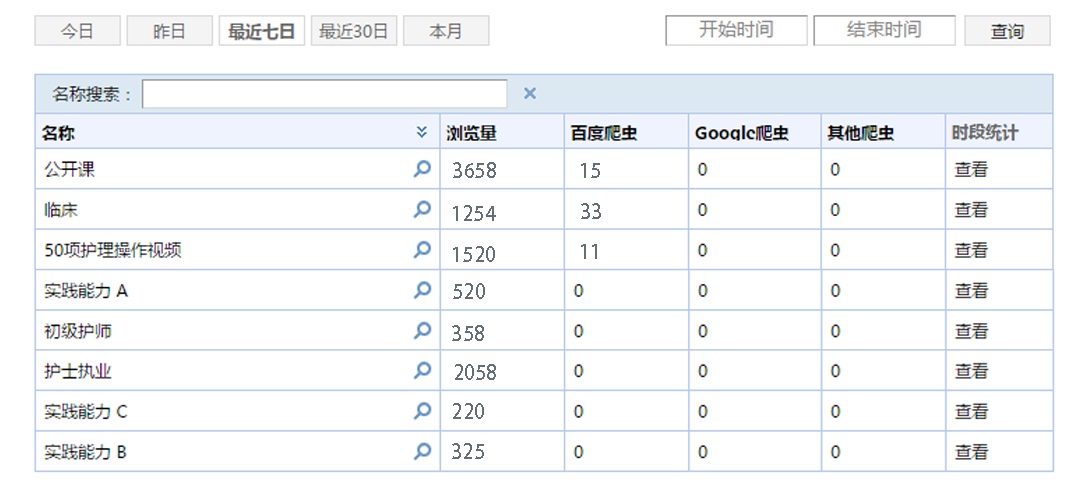1082x498 pixels.
Task: Expand the double-chevron in the 名称 column header
Action: 422,132
